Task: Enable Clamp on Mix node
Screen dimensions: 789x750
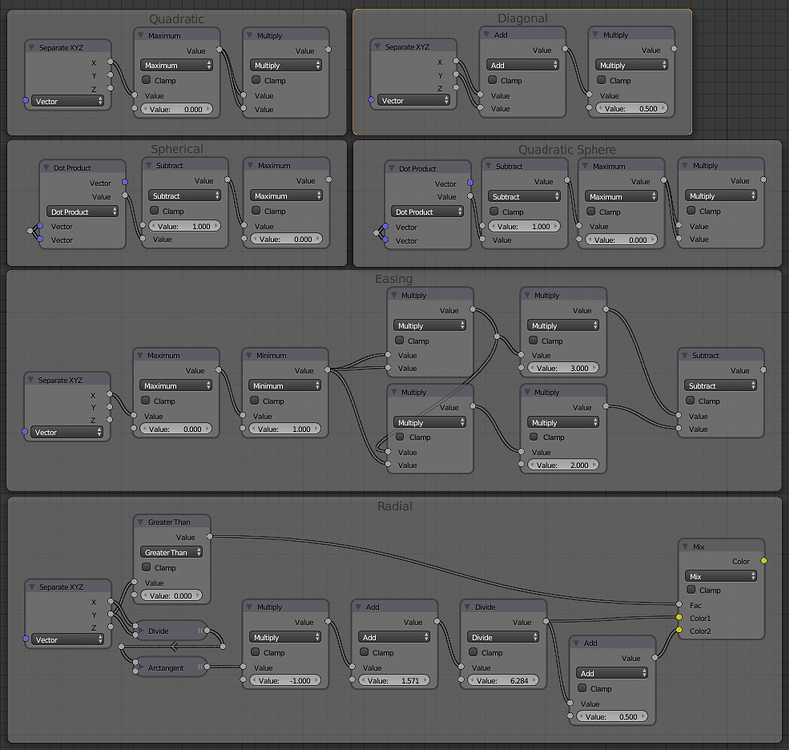Action: tap(691, 589)
